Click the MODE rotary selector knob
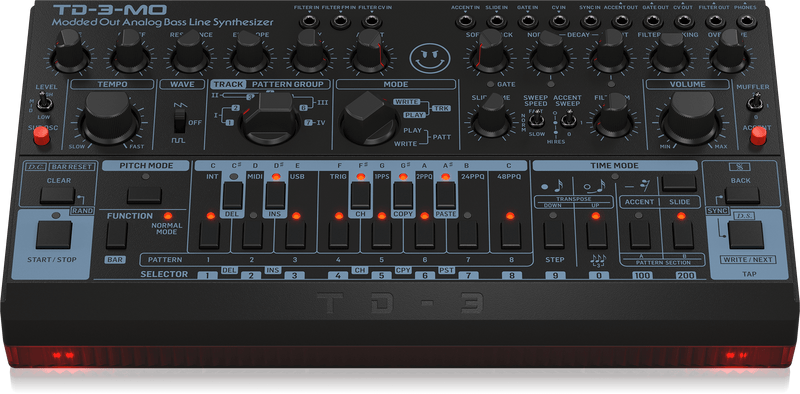This screenshot has width=800, height=394. click(x=369, y=117)
